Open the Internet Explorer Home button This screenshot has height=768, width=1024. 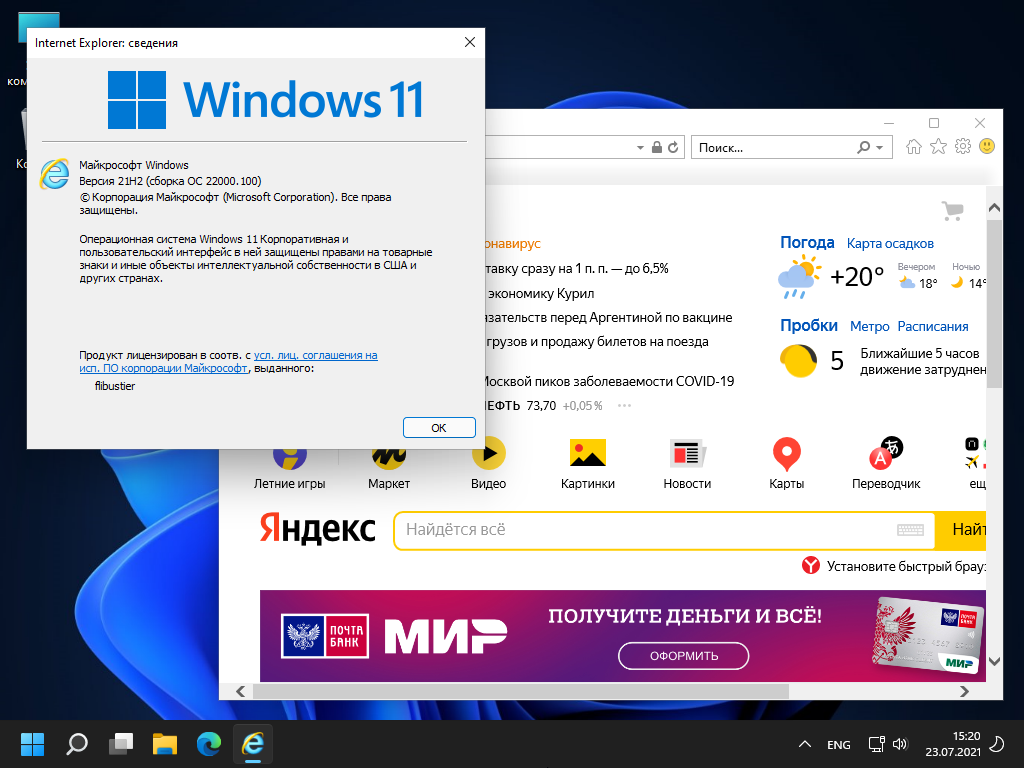[x=913, y=147]
